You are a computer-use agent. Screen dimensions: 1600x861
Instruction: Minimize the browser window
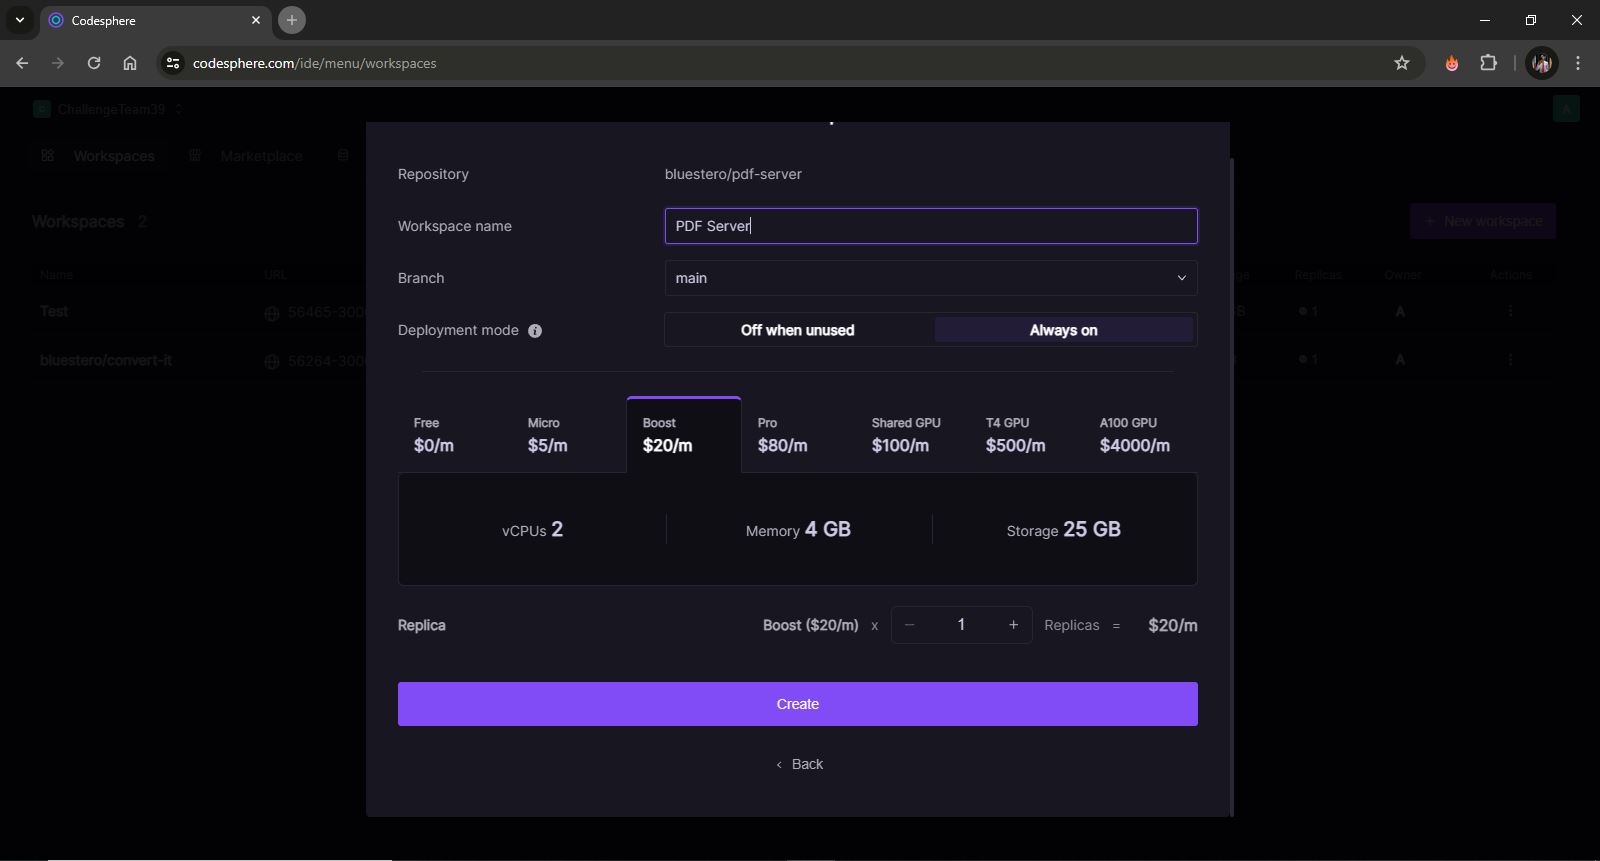click(1484, 20)
